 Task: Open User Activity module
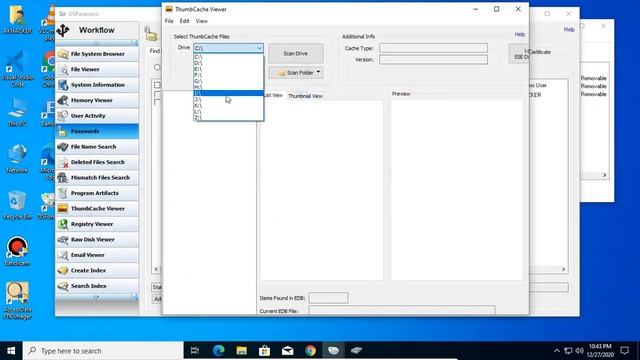[97, 116]
